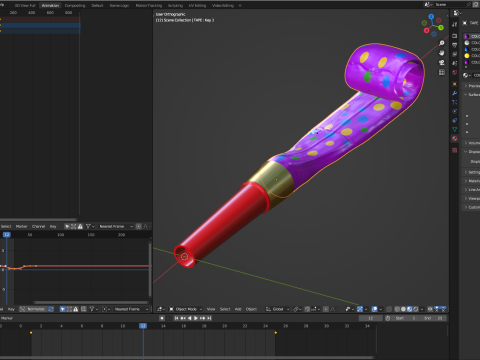Switch to the Compositing workspace tab
Image resolution: width=480 pixels, height=360 pixels.
click(x=75, y=5)
